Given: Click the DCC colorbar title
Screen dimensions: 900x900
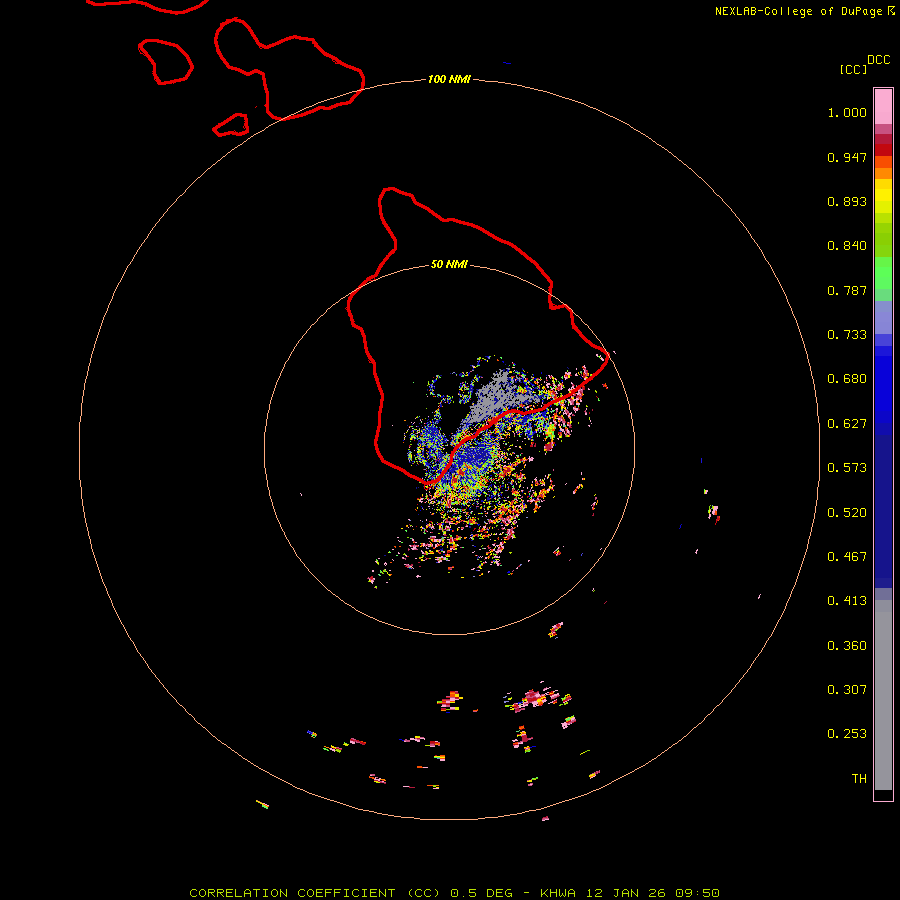Looking at the screenshot, I should pos(879,60).
